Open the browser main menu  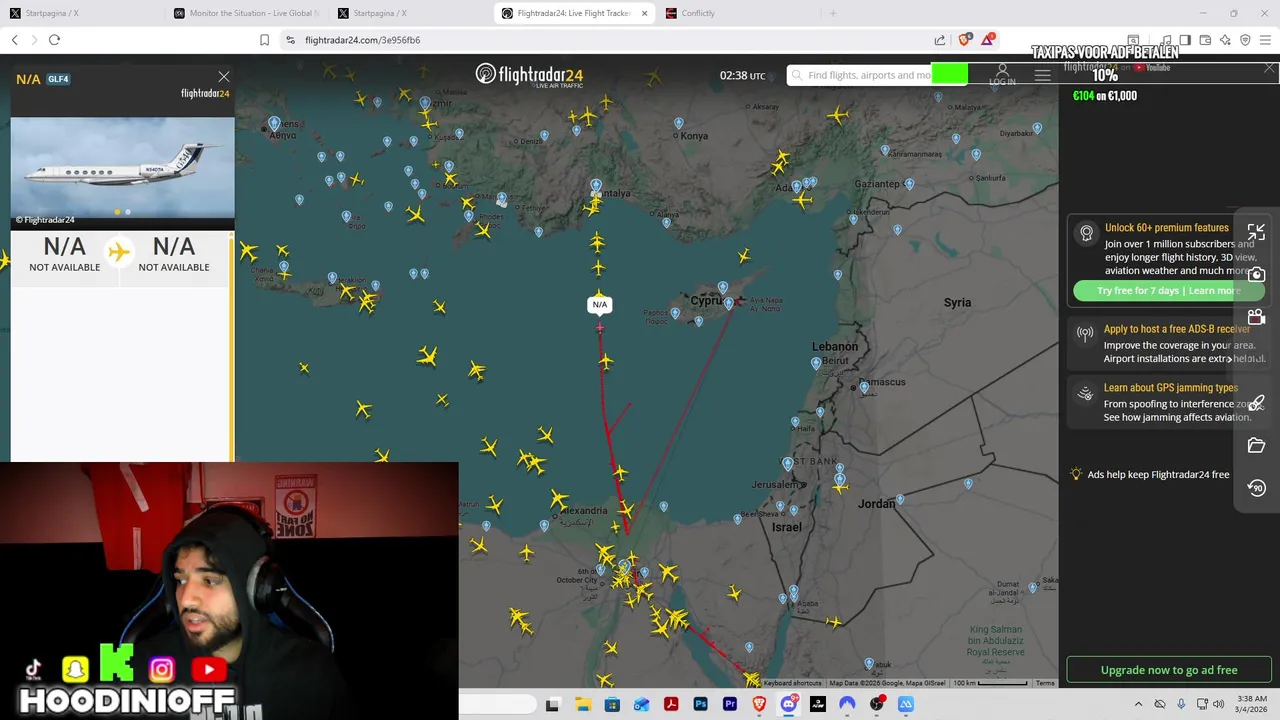click(x=1266, y=40)
